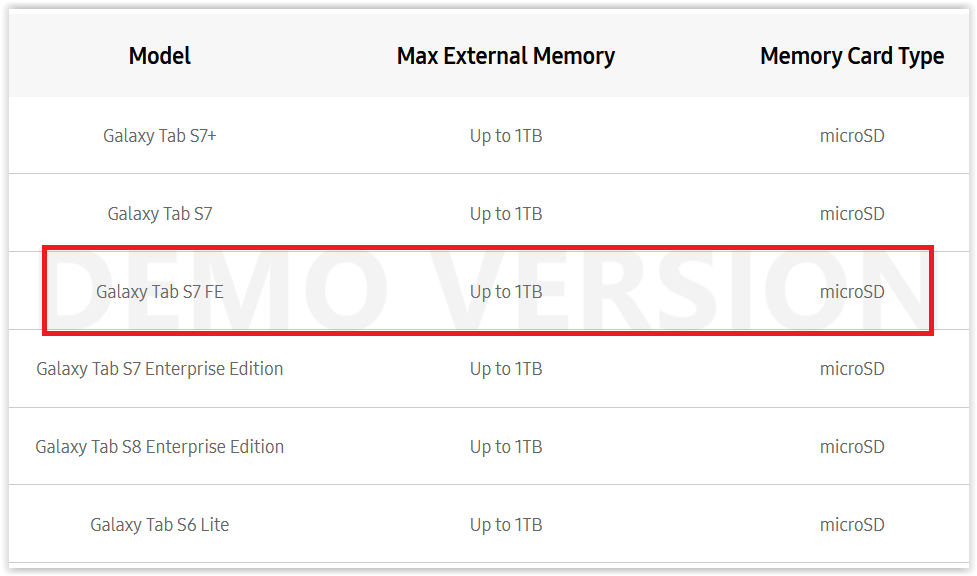Click microSD in the Galaxy Tab S7 FE row
Viewport: 977px width, 576px height.
[852, 292]
